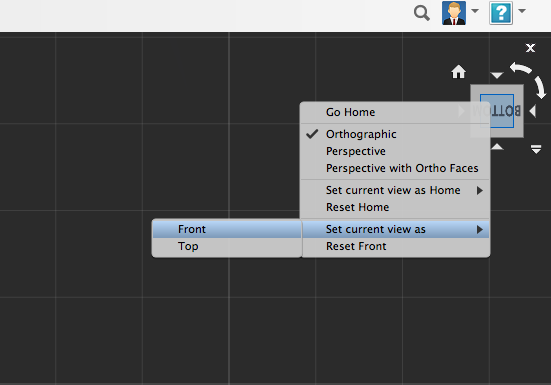Select Top in the submenu
The height and width of the screenshot is (385, 551).
(227, 246)
